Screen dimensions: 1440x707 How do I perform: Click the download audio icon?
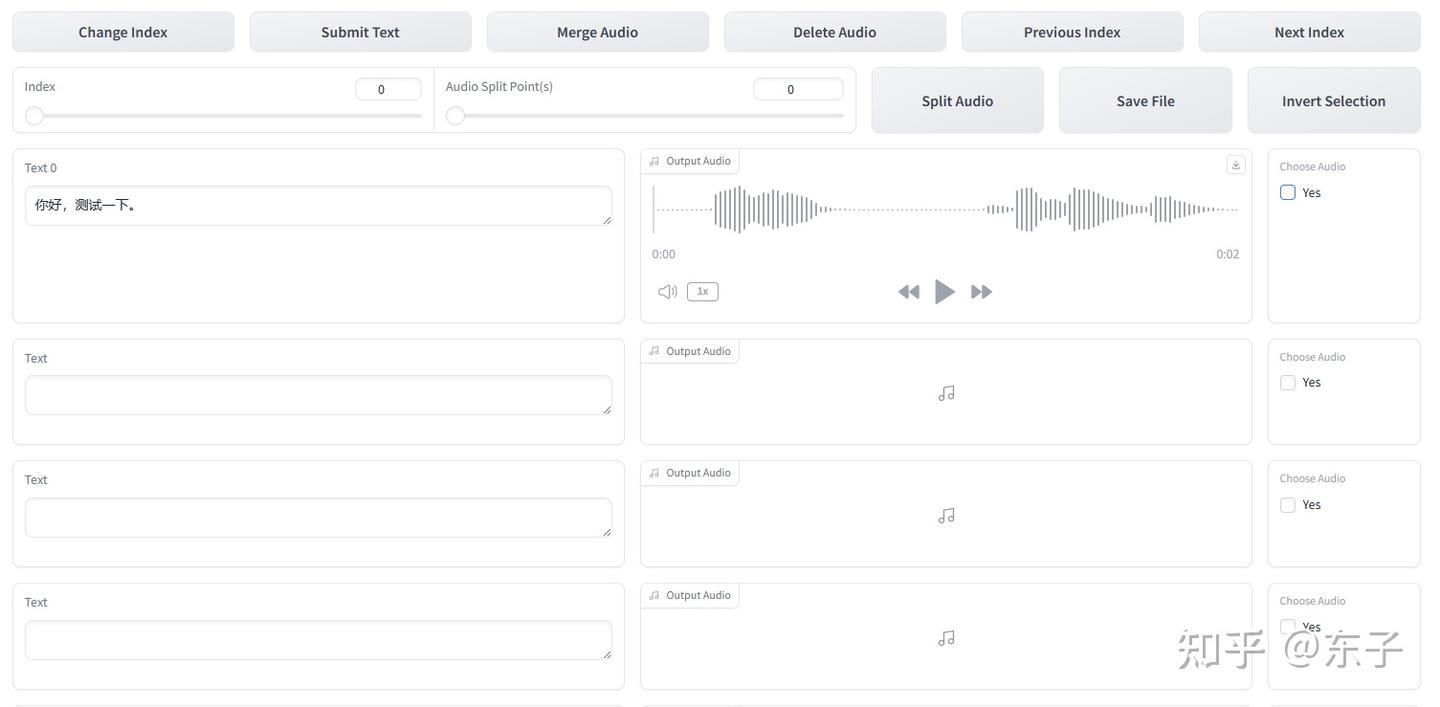(1236, 165)
